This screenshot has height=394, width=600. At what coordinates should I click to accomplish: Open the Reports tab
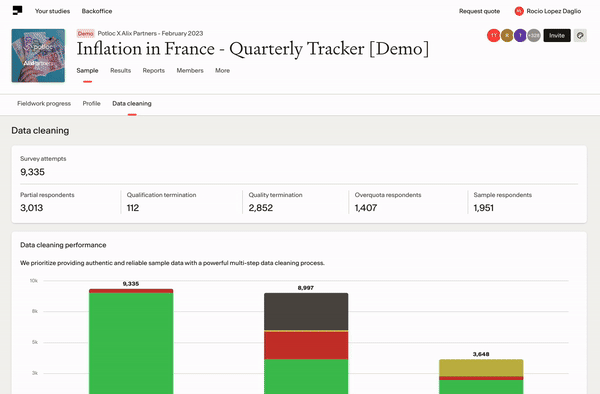(153, 70)
